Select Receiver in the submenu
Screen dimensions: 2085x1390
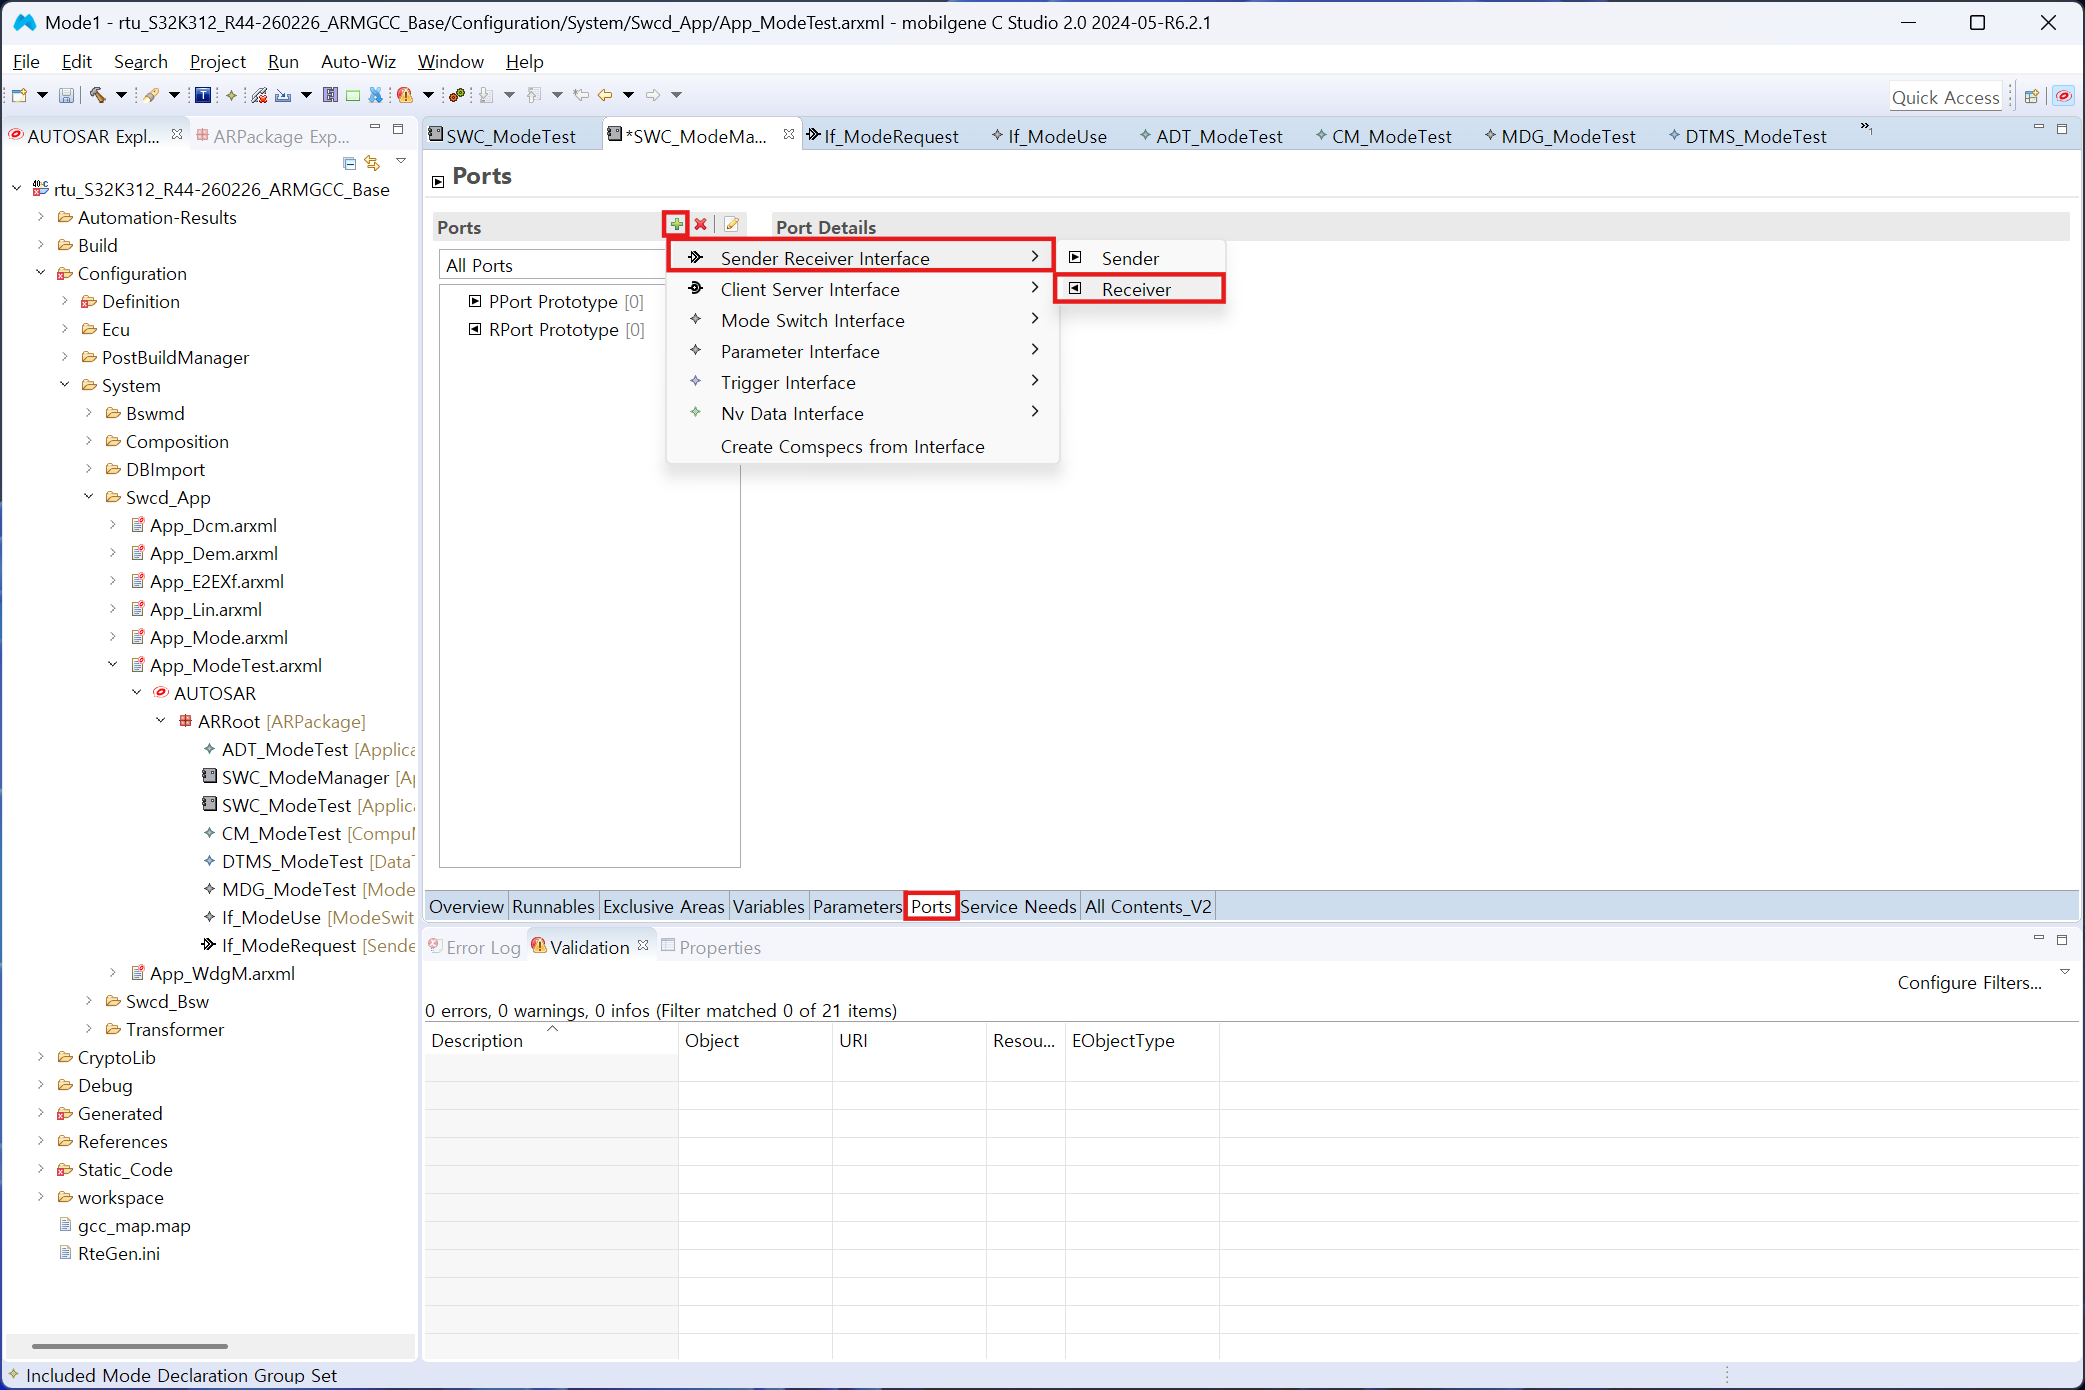[1139, 289]
